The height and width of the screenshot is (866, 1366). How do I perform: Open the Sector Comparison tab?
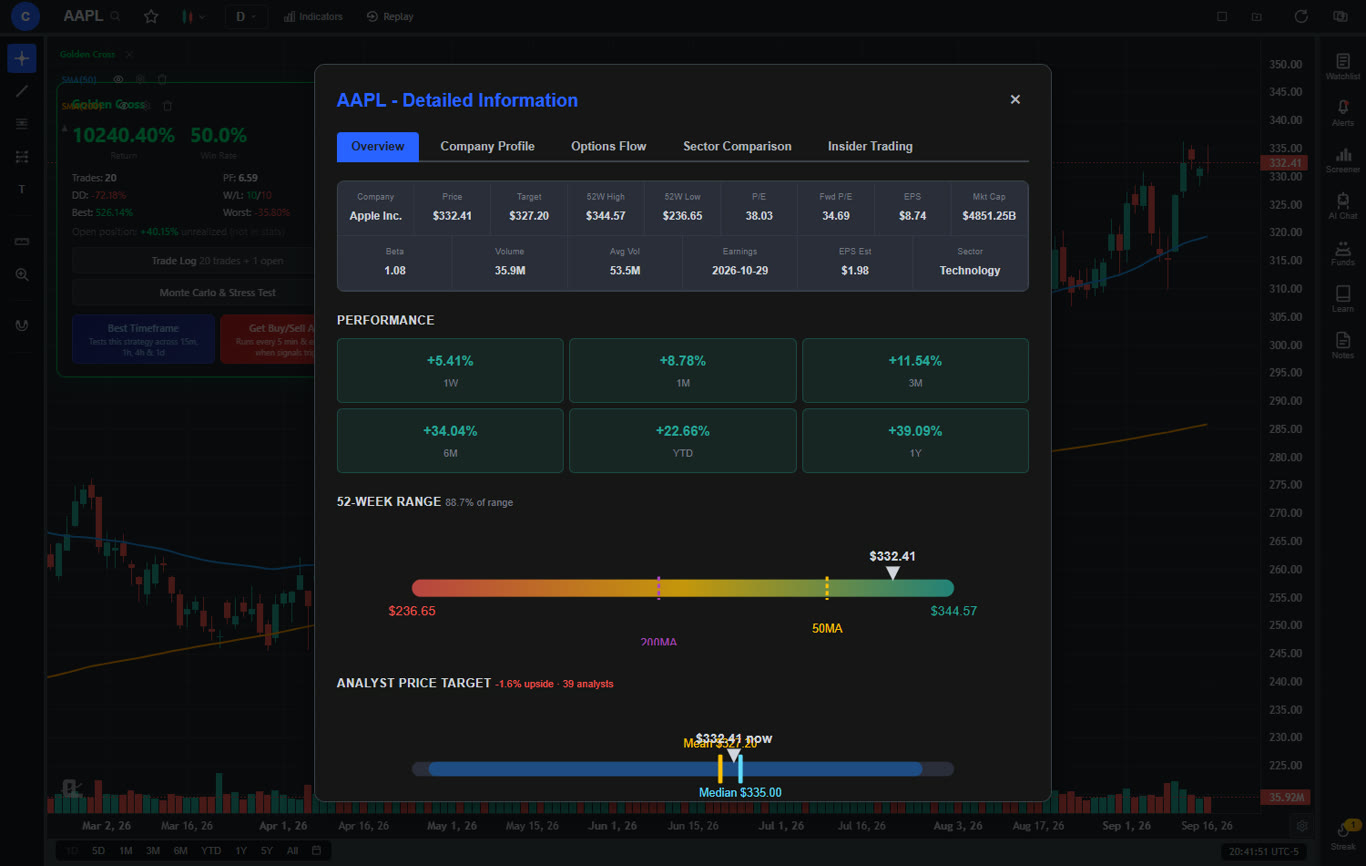pos(737,146)
